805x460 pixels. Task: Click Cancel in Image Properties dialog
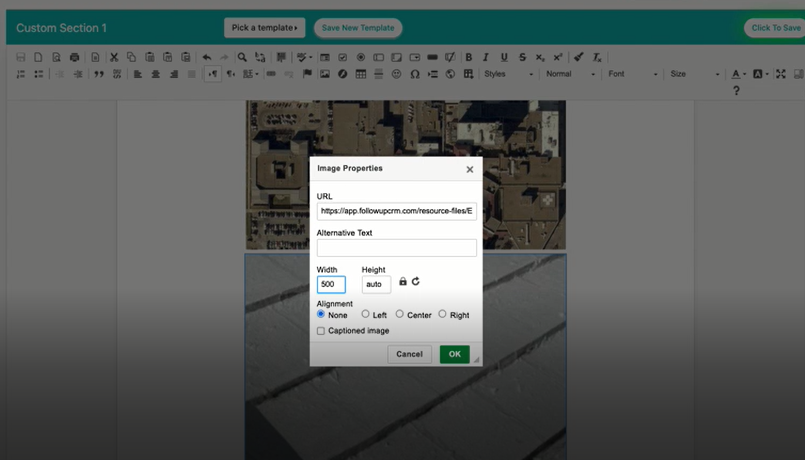tap(409, 354)
